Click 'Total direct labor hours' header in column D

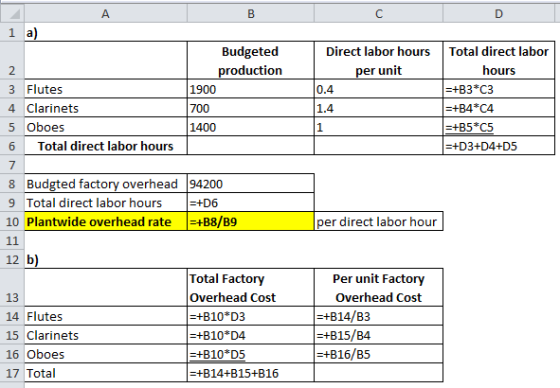499,60
